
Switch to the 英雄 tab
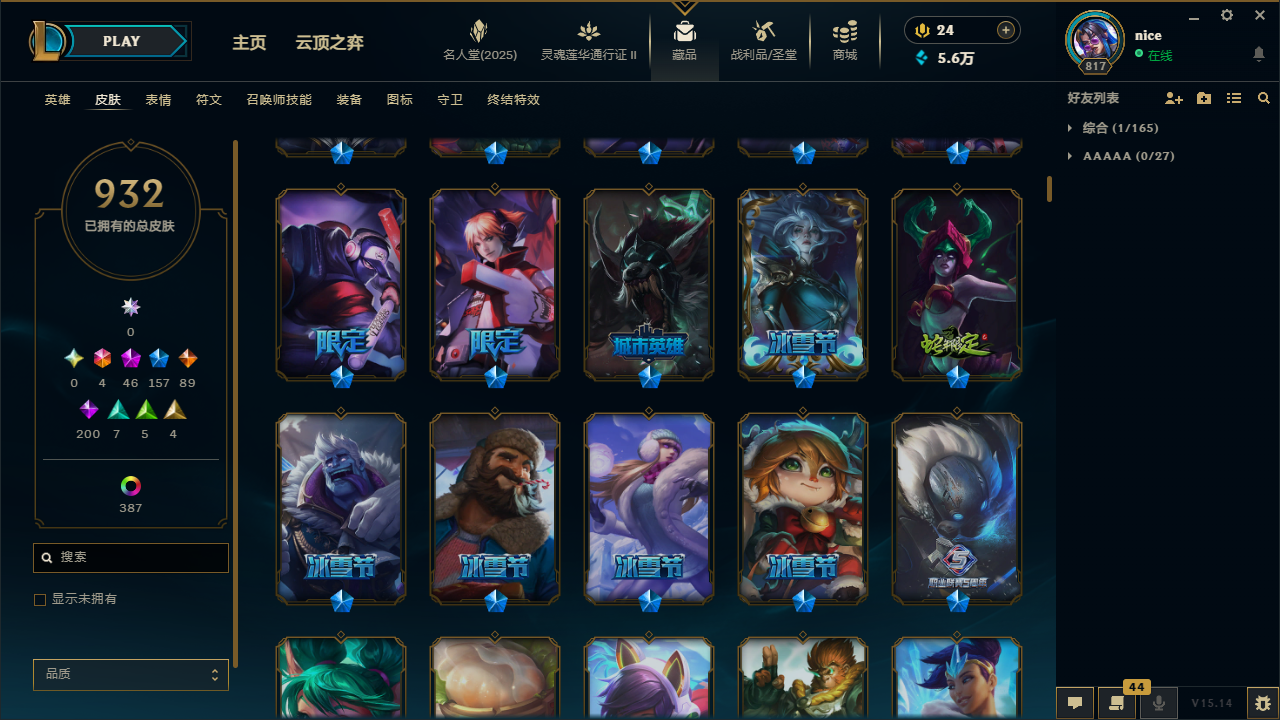[x=57, y=100]
